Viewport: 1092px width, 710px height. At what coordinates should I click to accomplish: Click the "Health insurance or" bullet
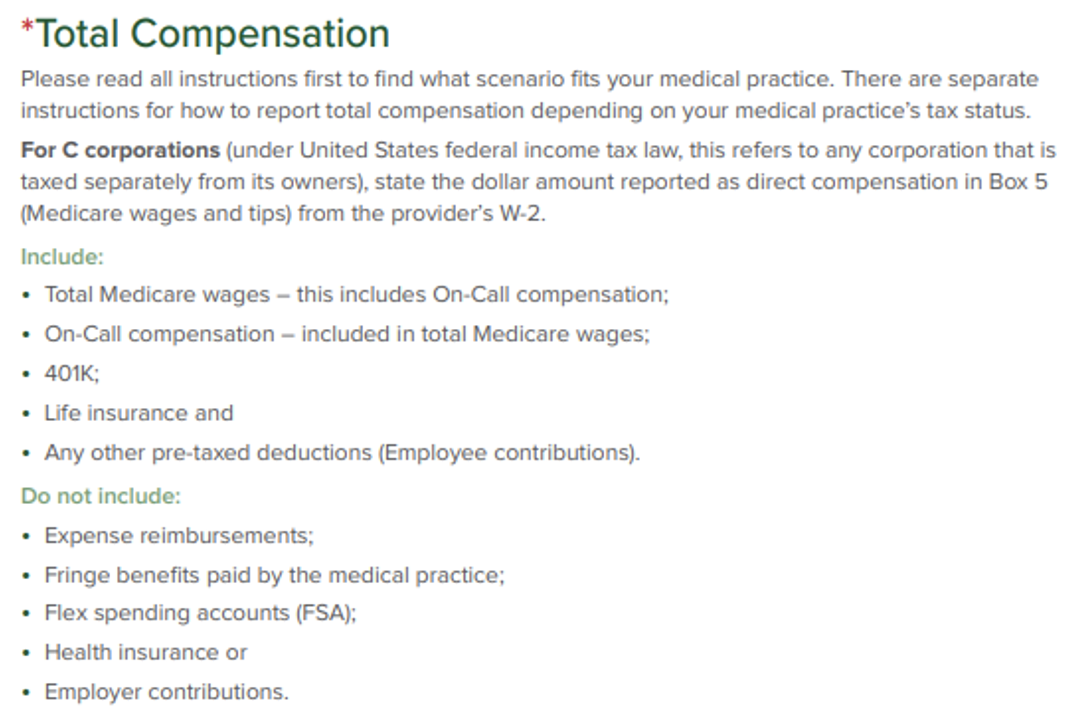pos(145,653)
